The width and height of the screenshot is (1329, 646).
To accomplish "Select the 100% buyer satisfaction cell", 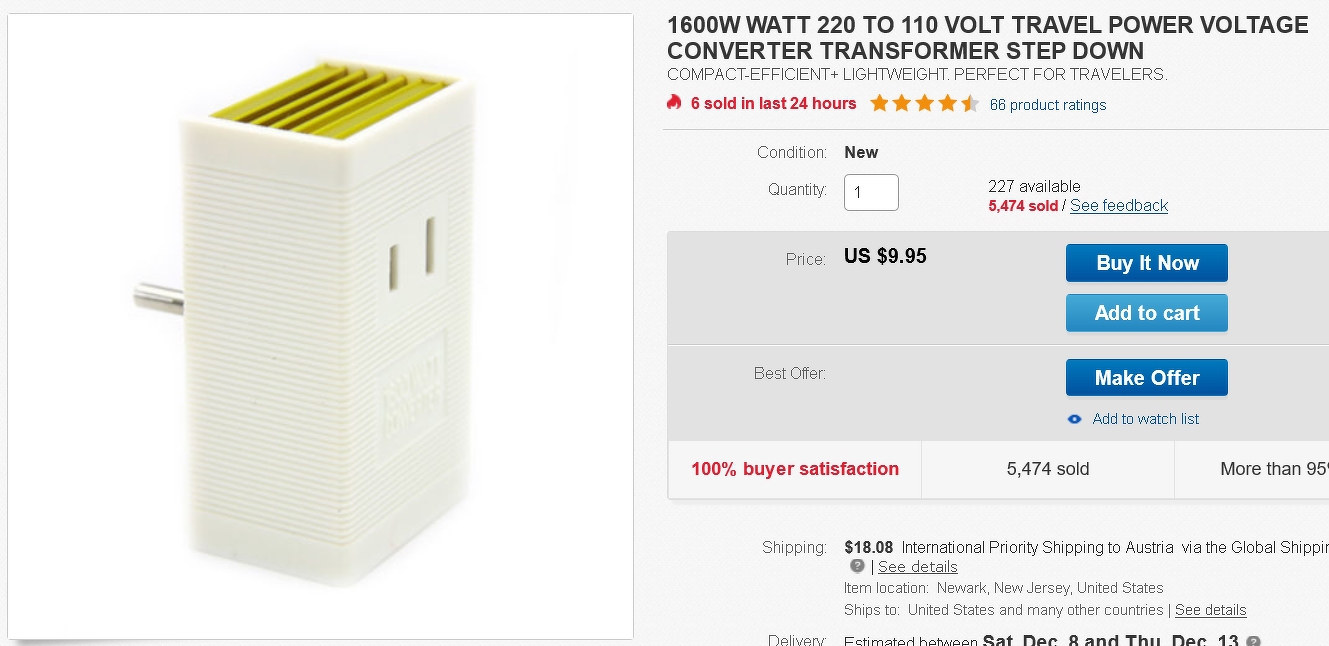I will tap(795, 469).
